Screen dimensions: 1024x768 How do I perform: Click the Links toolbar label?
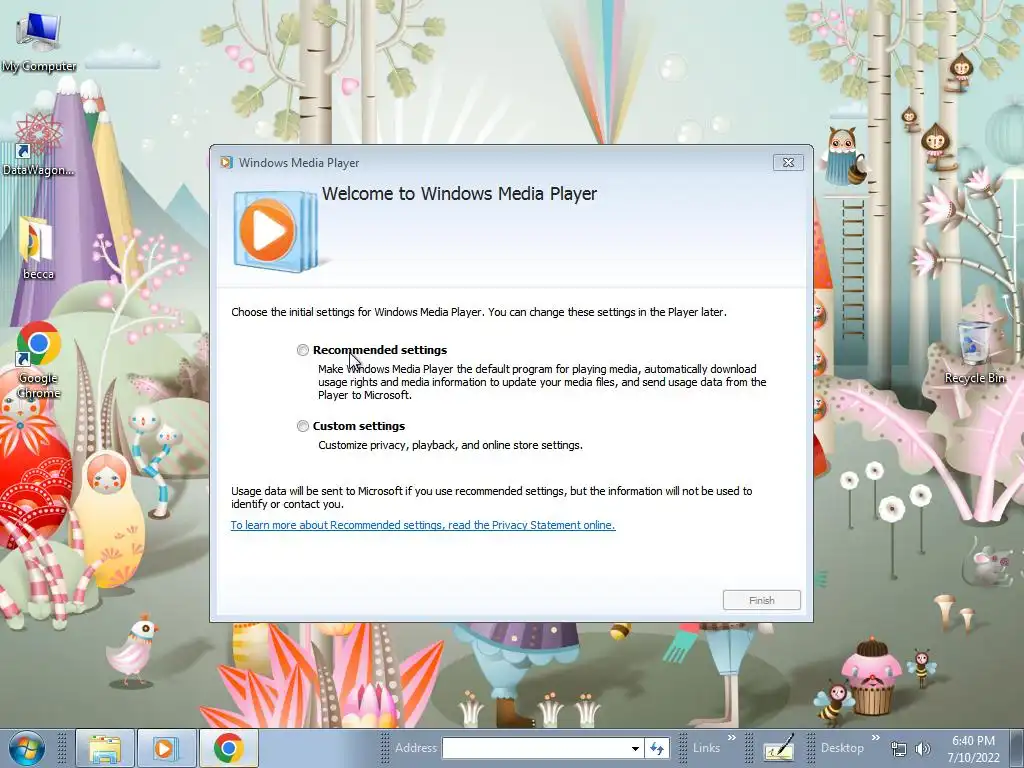[706, 748]
